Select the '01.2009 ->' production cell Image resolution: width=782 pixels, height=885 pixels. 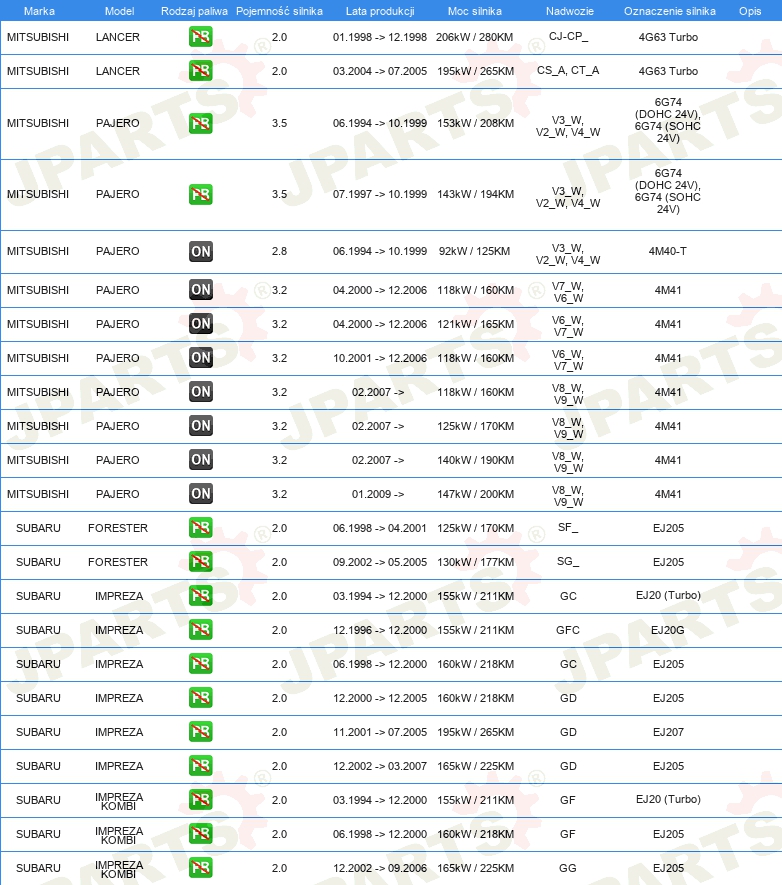click(x=378, y=494)
